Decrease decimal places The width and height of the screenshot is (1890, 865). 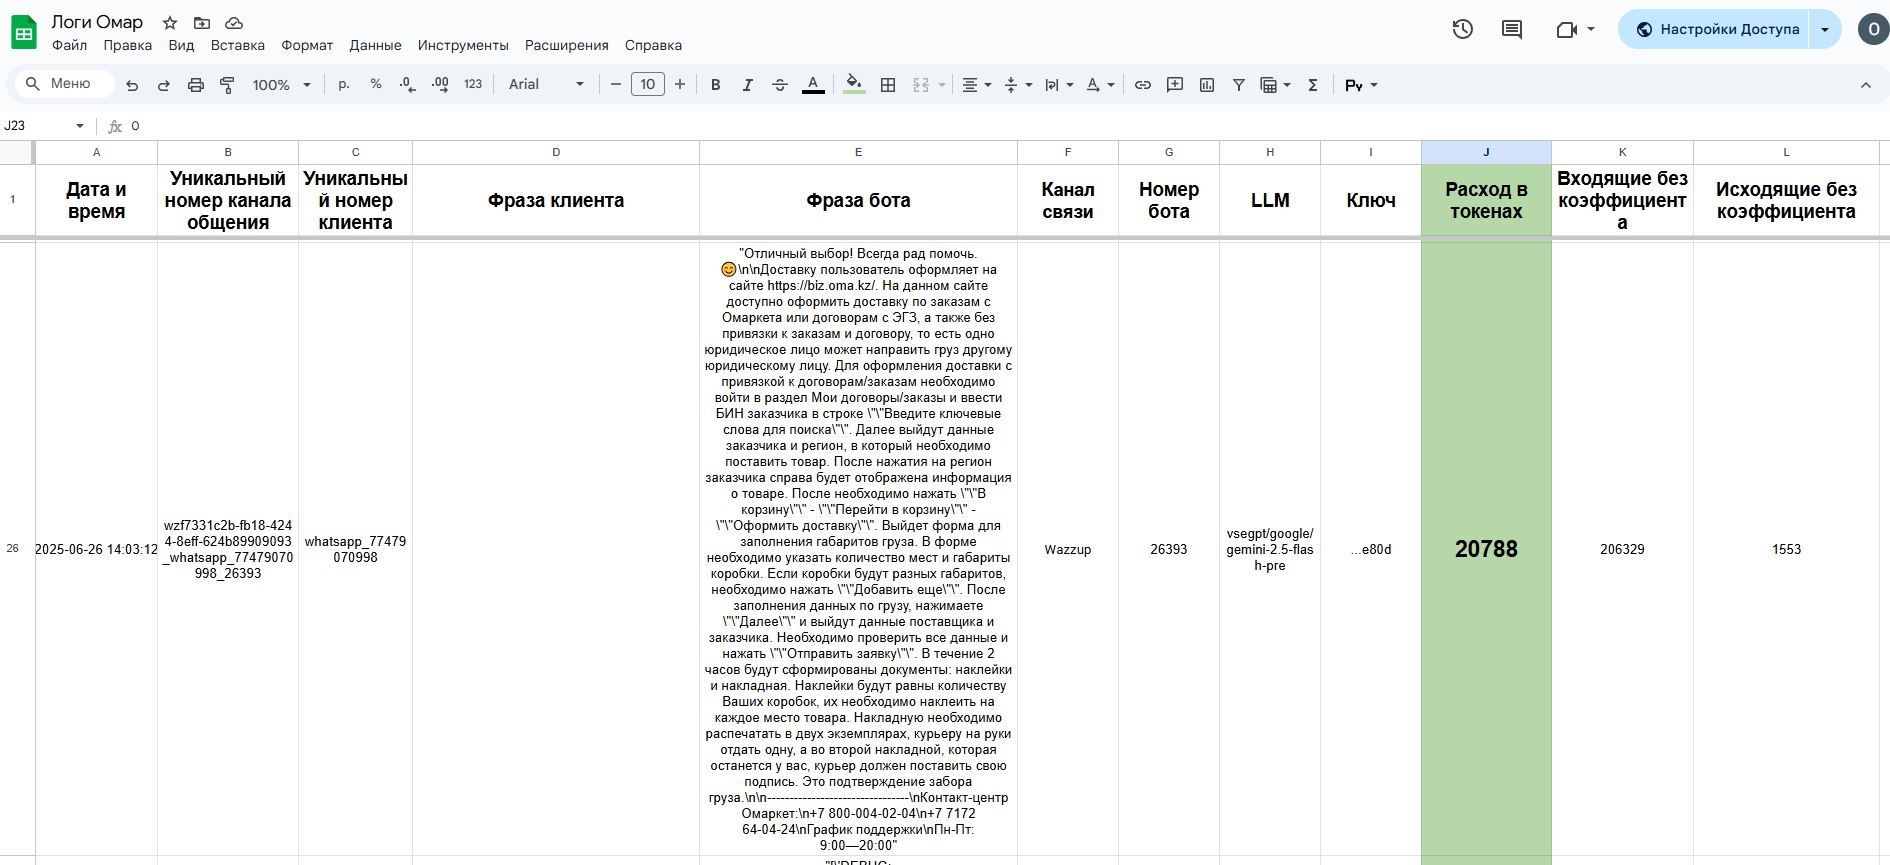[x=407, y=85]
